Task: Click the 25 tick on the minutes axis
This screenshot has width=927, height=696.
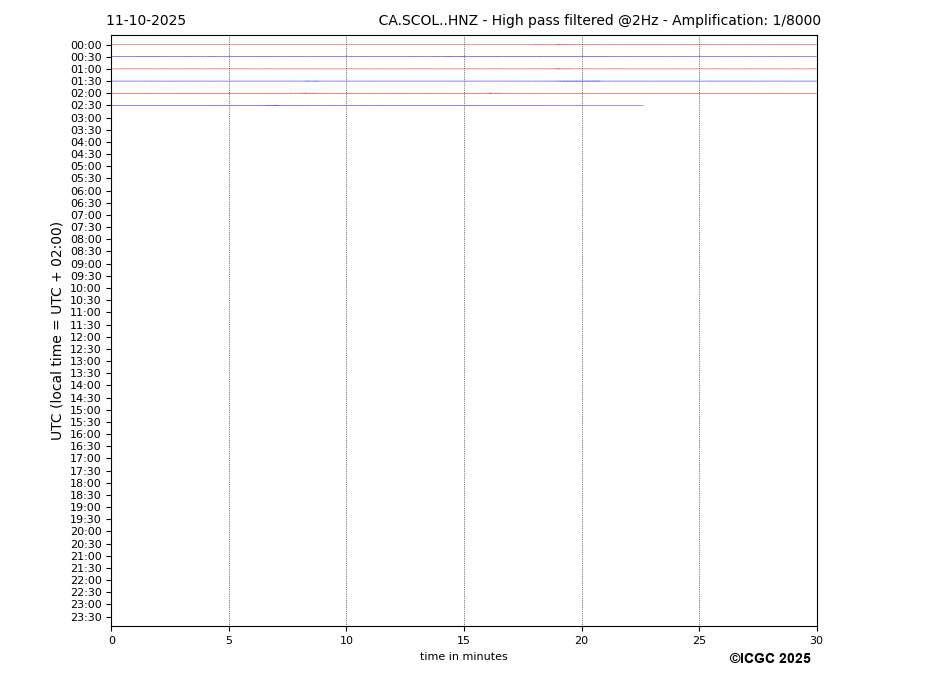Action: click(x=699, y=640)
